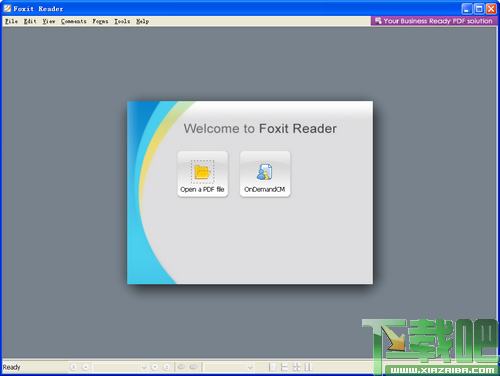
Task: Select facing pages layout icon
Action: pos(309,367)
